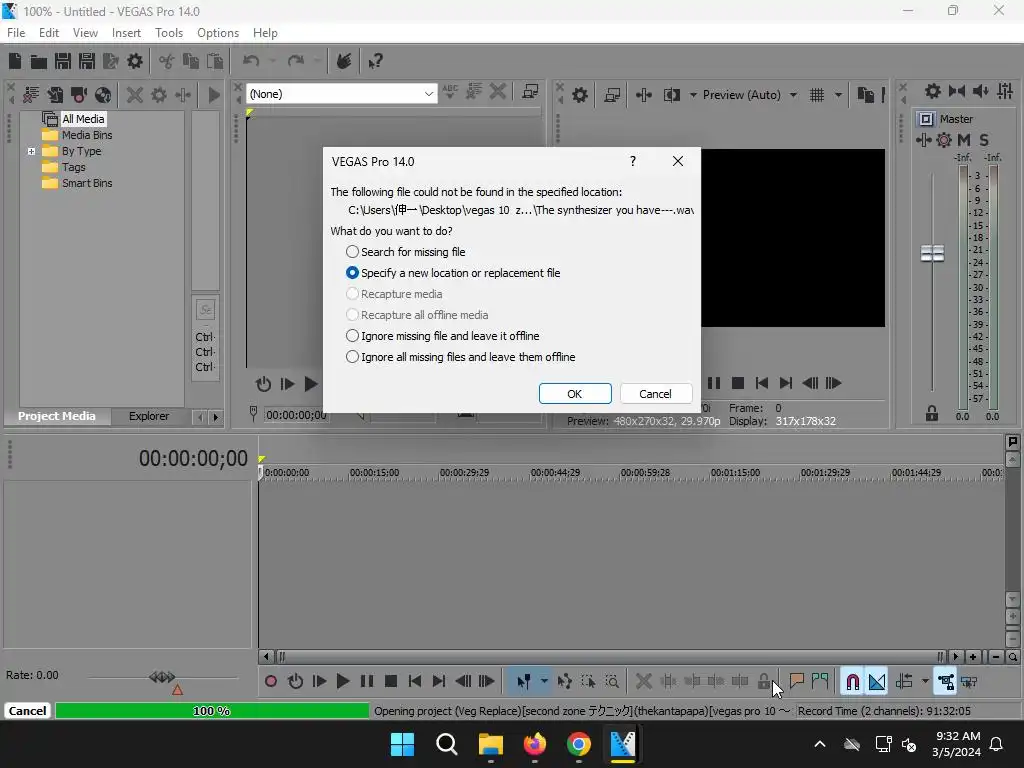This screenshot has width=1024, height=768.
Task: Select the Zoom Edit tool magnifier icon
Action: [x=612, y=682]
